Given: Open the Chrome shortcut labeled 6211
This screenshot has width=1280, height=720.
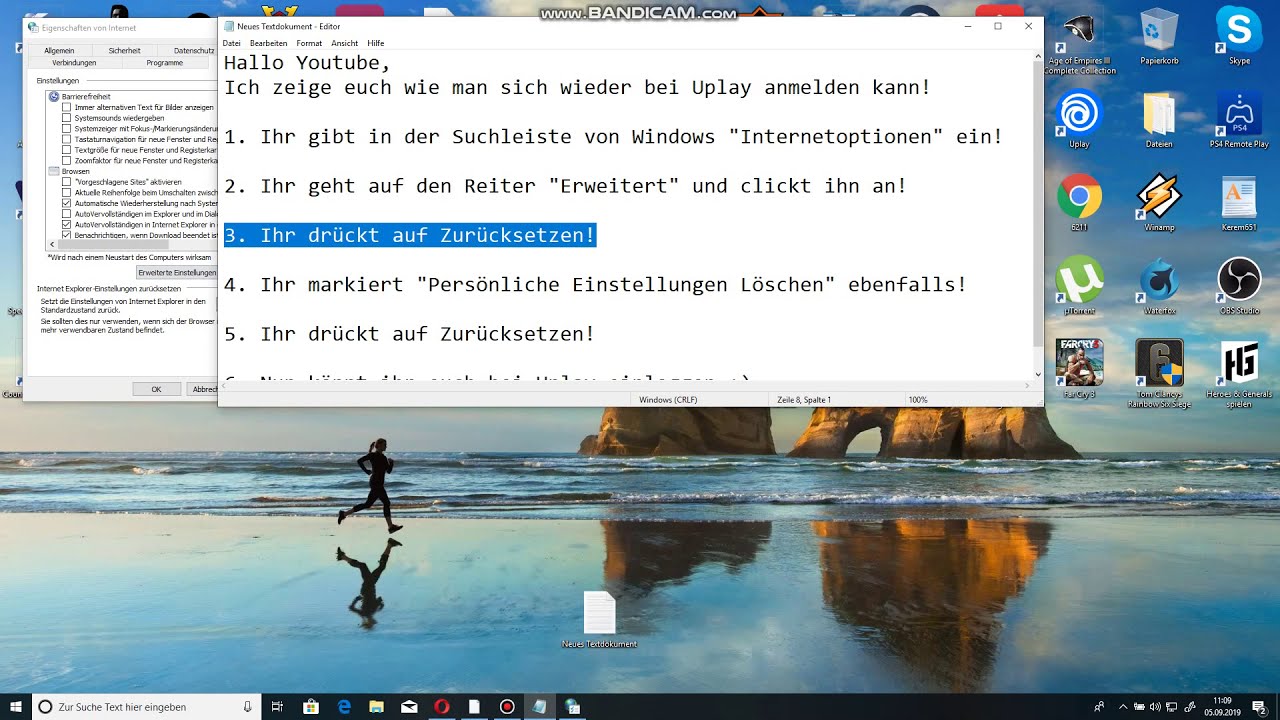Looking at the screenshot, I should pos(1079,202).
